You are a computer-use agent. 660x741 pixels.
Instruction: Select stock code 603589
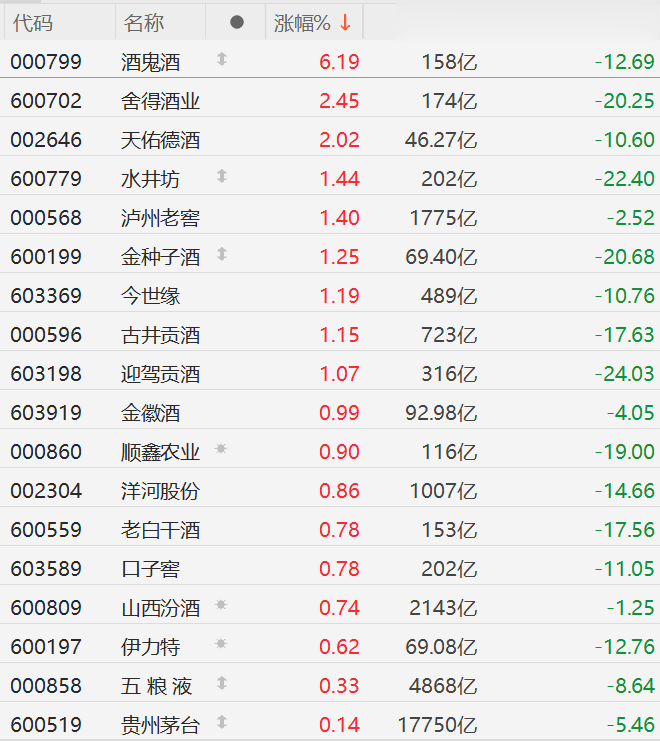tap(46, 569)
